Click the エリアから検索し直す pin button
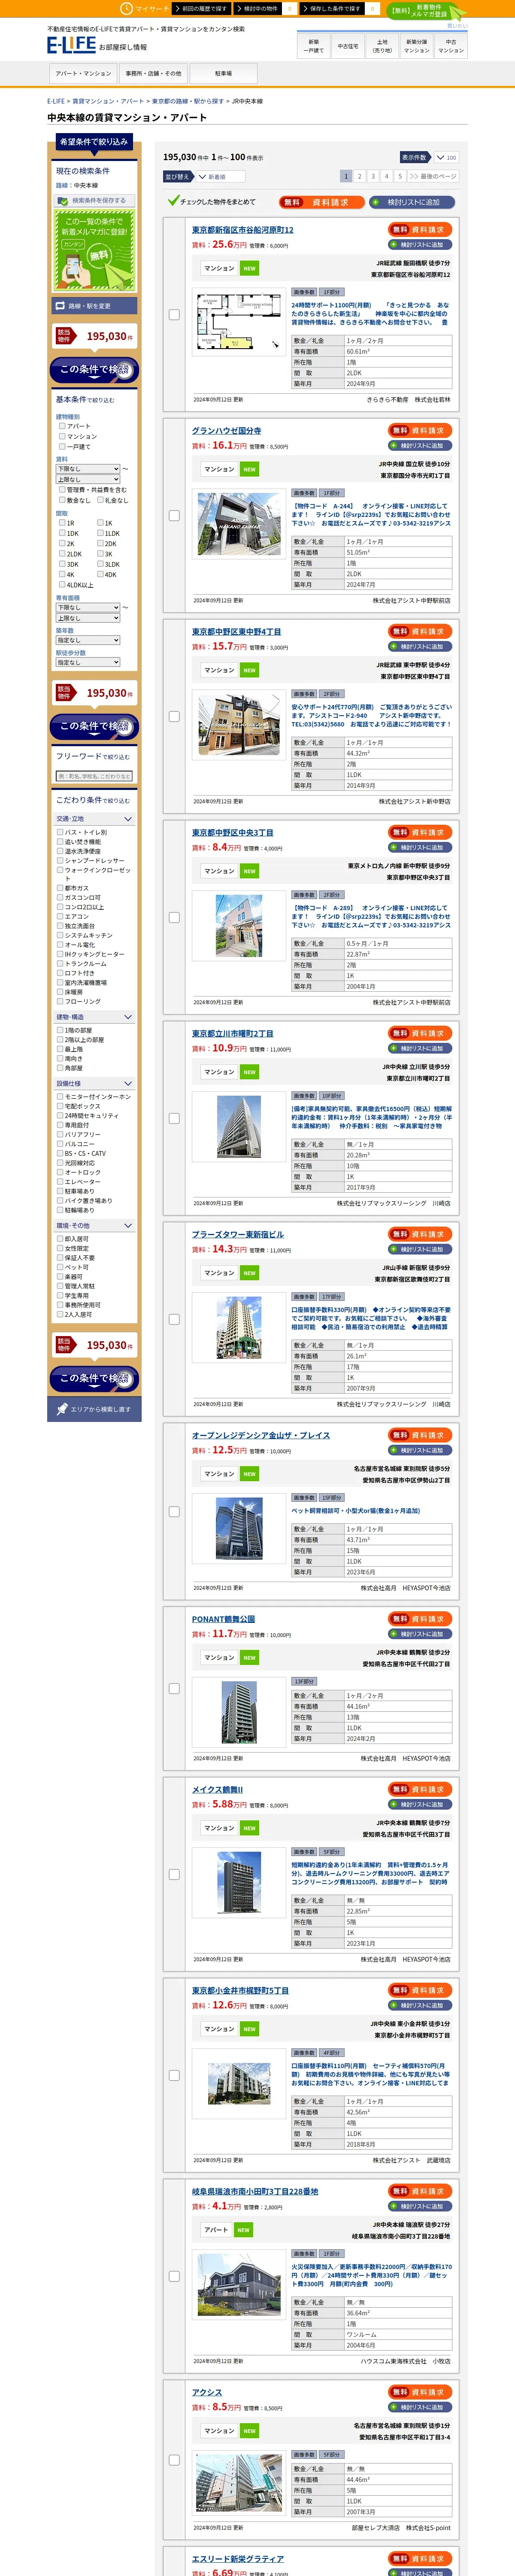 click(x=95, y=1409)
